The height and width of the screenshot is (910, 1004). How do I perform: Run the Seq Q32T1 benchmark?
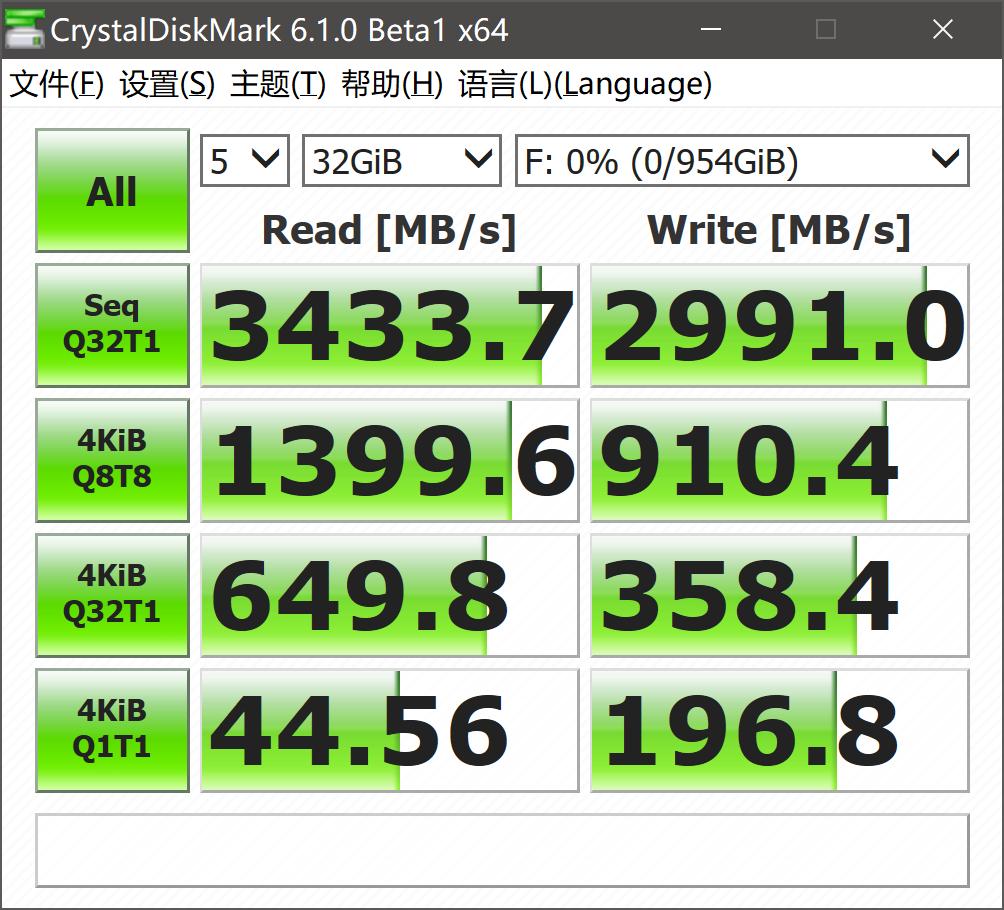click(111, 324)
